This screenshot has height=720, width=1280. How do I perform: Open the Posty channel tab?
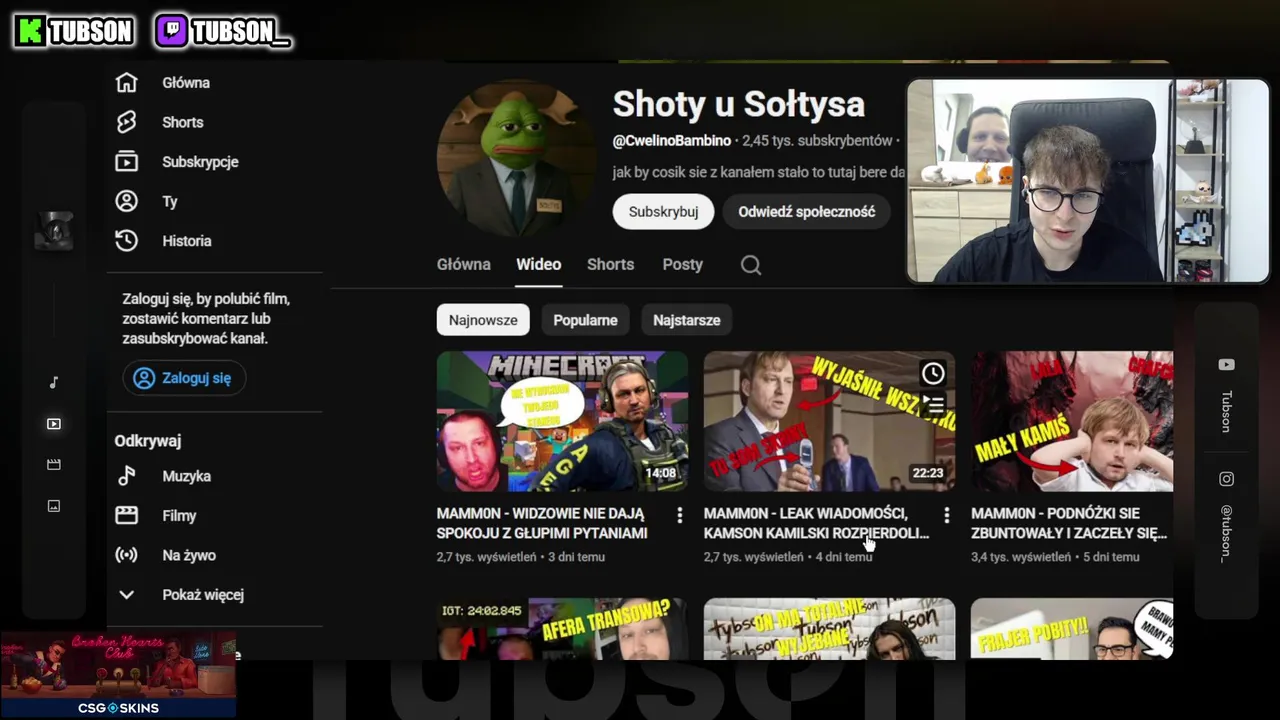[x=682, y=265]
